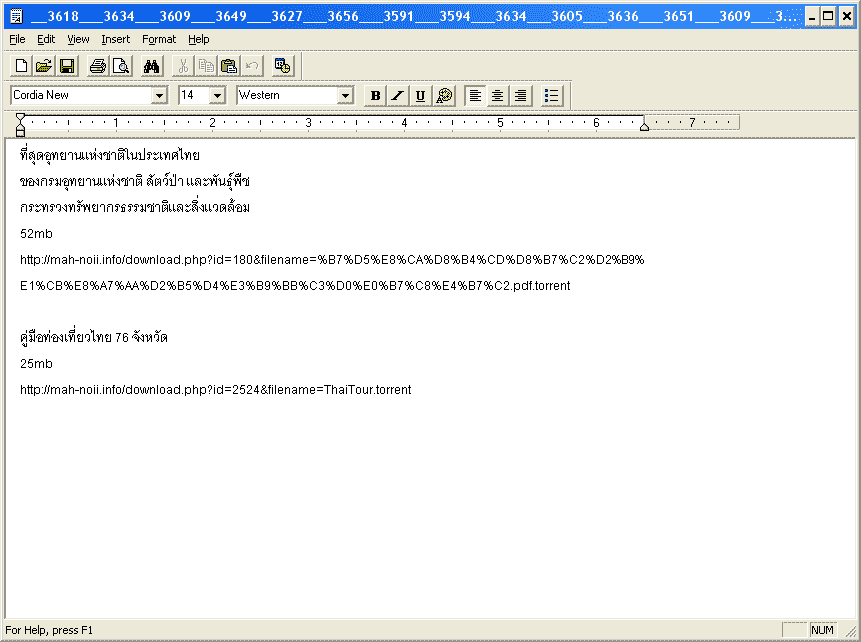Toggle Bold formatting
This screenshot has width=861, height=642.
[x=375, y=95]
